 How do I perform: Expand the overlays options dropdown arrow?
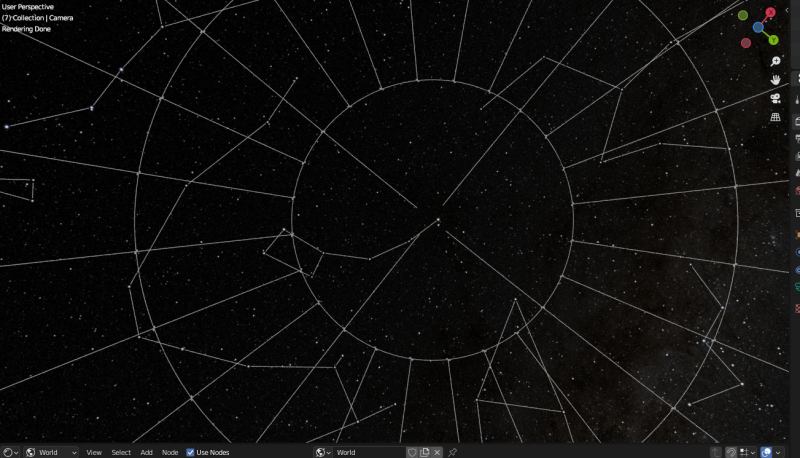[781, 452]
